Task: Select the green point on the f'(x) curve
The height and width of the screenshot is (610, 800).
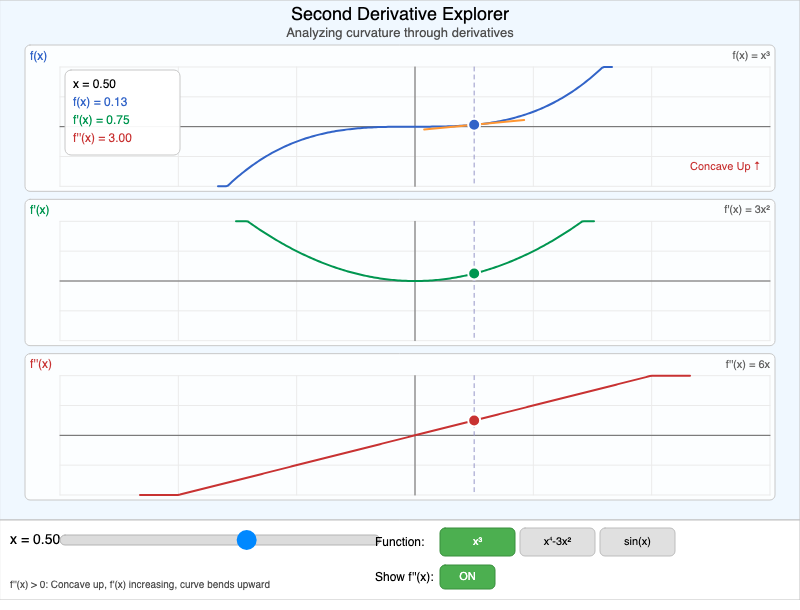Action: [473, 272]
